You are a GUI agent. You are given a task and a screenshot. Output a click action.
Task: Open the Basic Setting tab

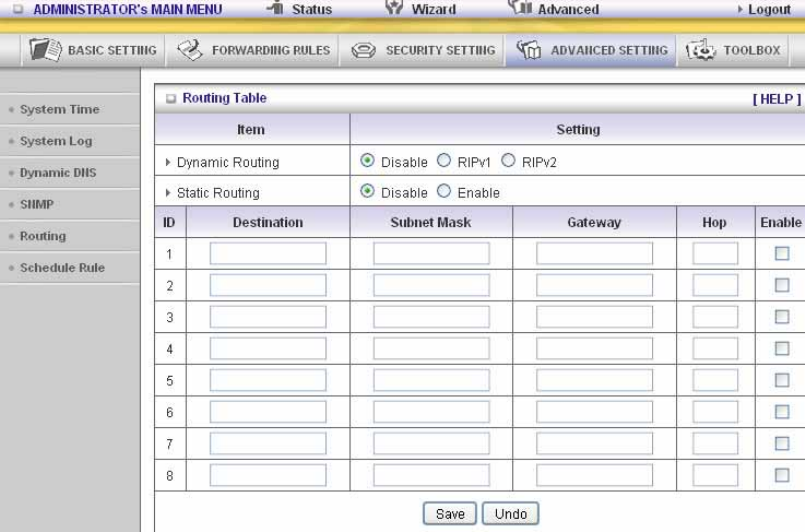pyautogui.click(x=93, y=50)
